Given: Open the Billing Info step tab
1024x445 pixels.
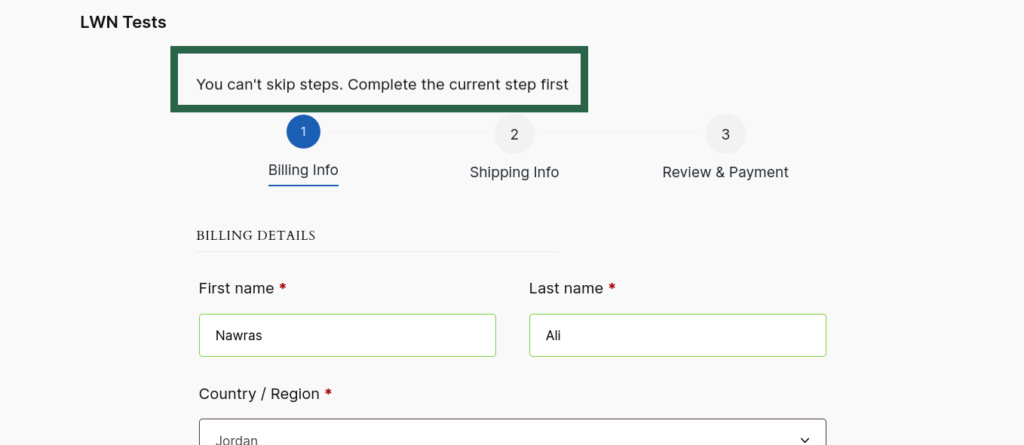Looking at the screenshot, I should point(303,170).
